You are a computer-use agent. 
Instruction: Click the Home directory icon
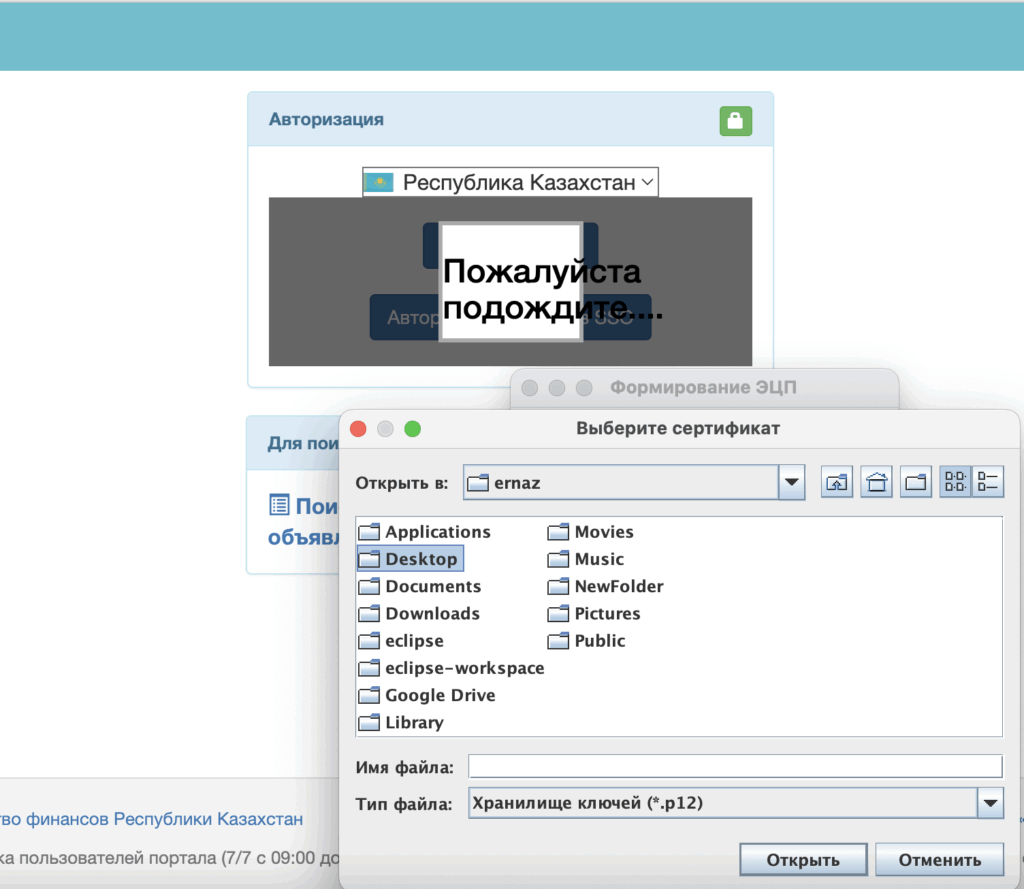tap(876, 483)
